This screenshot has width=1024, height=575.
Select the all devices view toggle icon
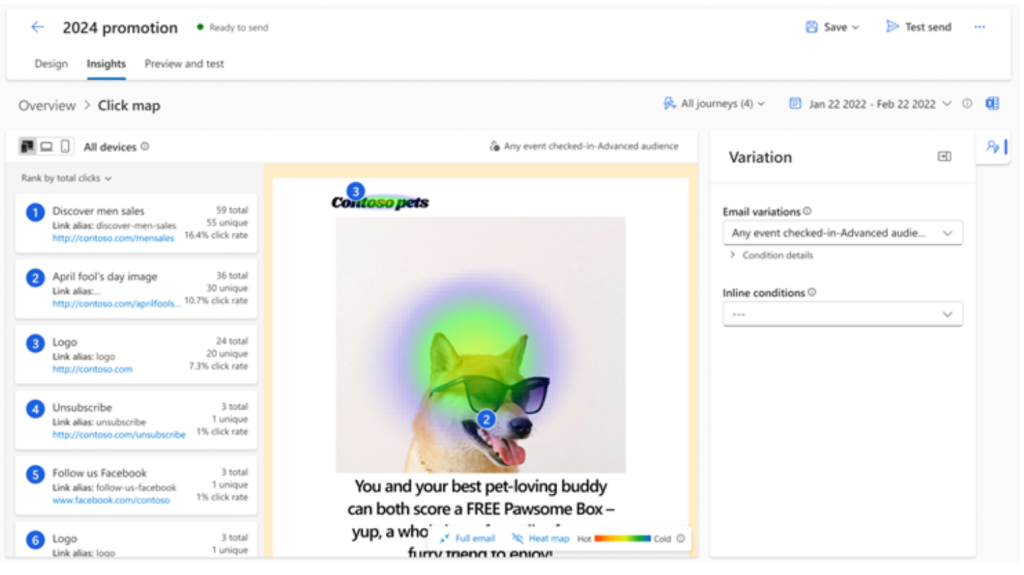(x=27, y=146)
